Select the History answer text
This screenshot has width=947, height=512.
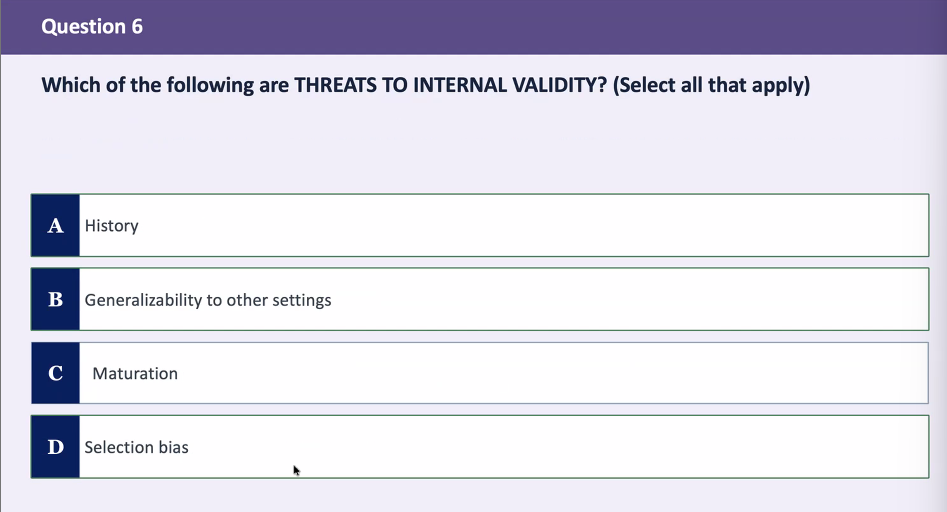pyautogui.click(x=112, y=226)
